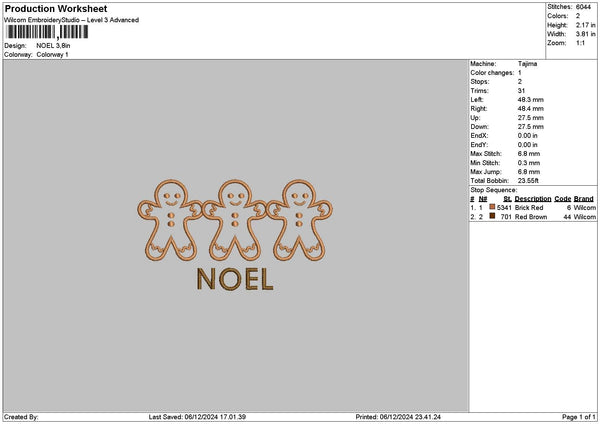Click the Max Jump value 6.8 mm

coord(529,172)
